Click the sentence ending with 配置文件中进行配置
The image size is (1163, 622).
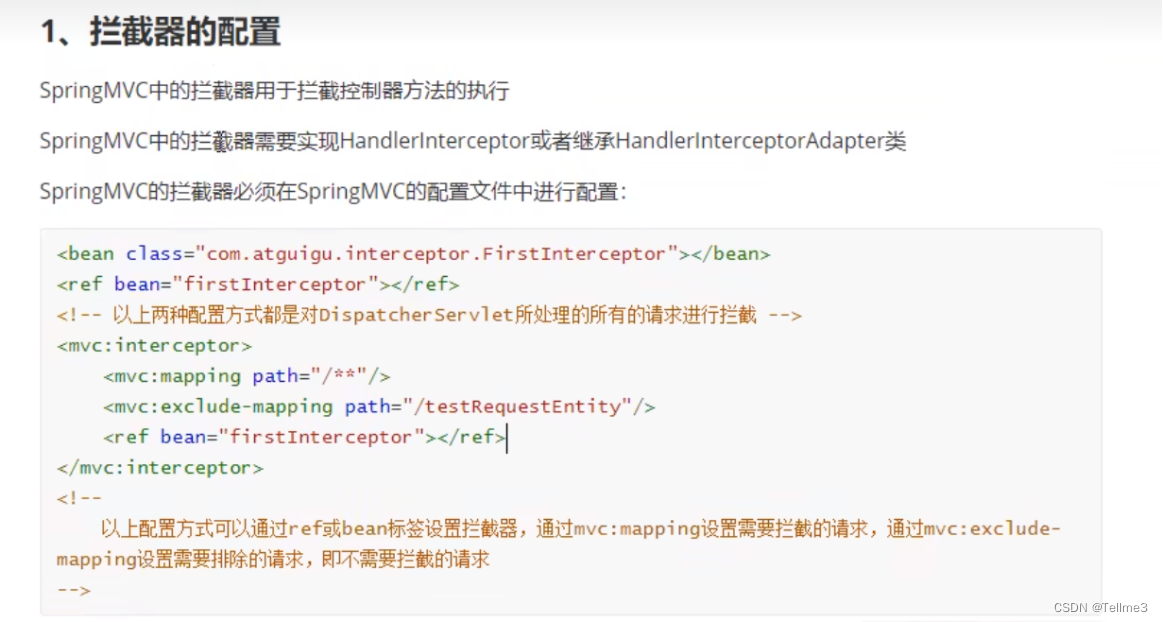333,192
